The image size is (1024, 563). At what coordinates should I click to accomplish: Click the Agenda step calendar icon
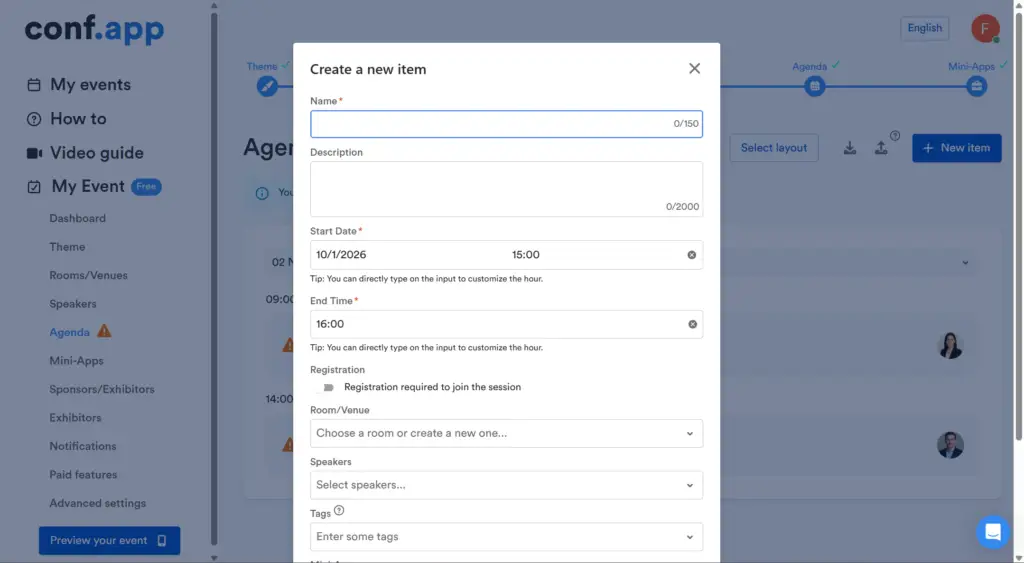tap(814, 86)
